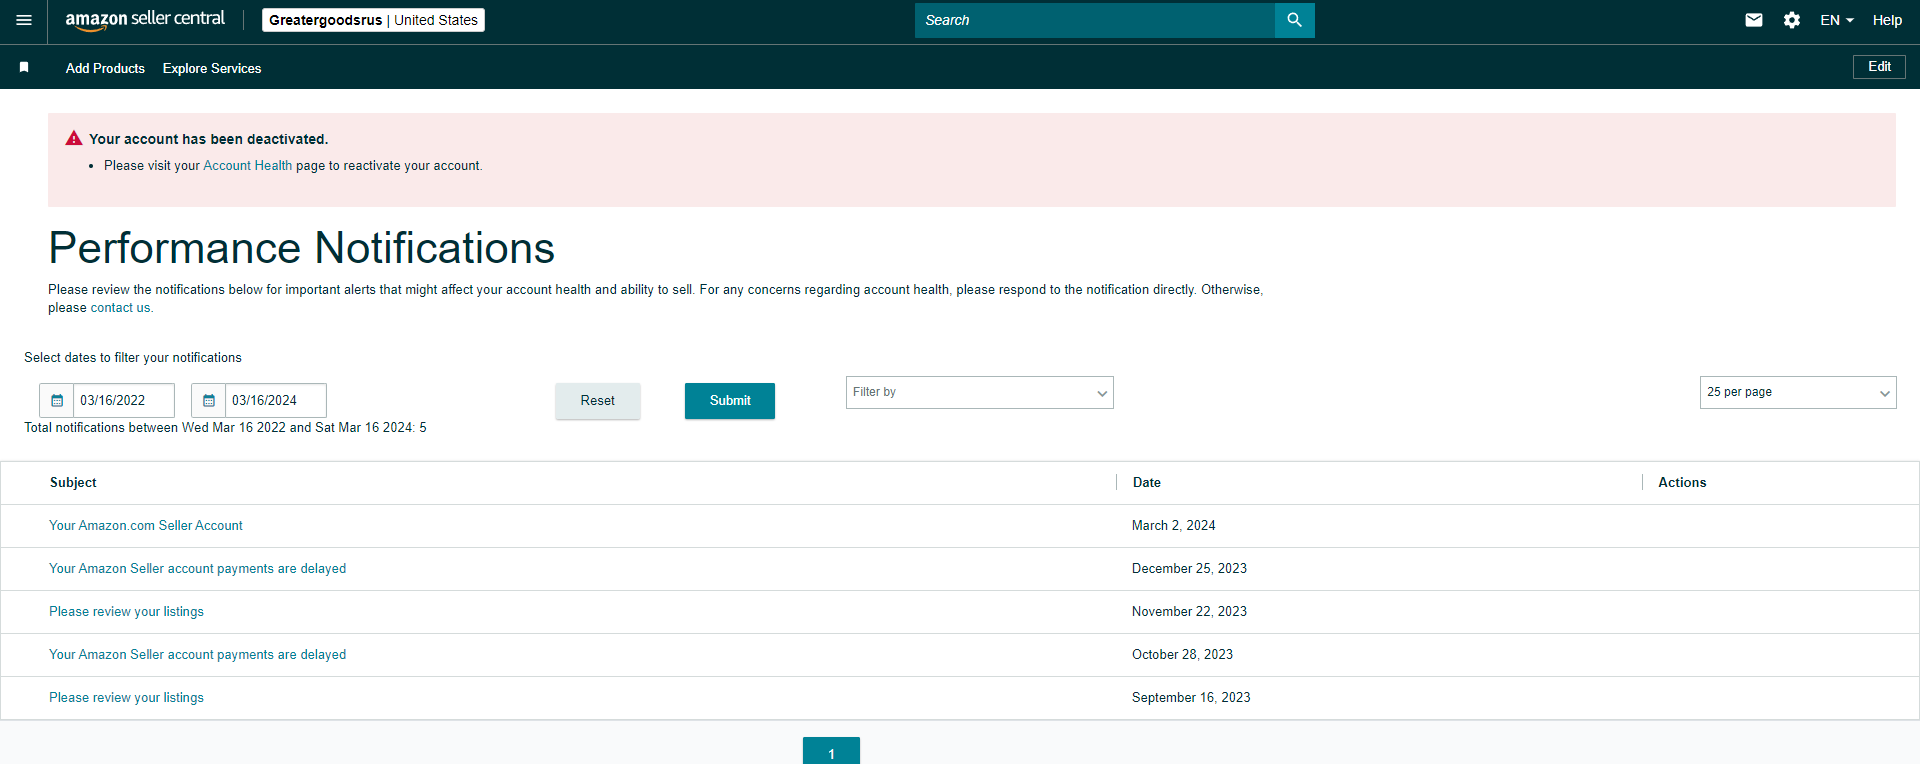Viewport: 1920px width, 764px height.
Task: Open September 16 Please review your listings
Action: click(x=126, y=697)
